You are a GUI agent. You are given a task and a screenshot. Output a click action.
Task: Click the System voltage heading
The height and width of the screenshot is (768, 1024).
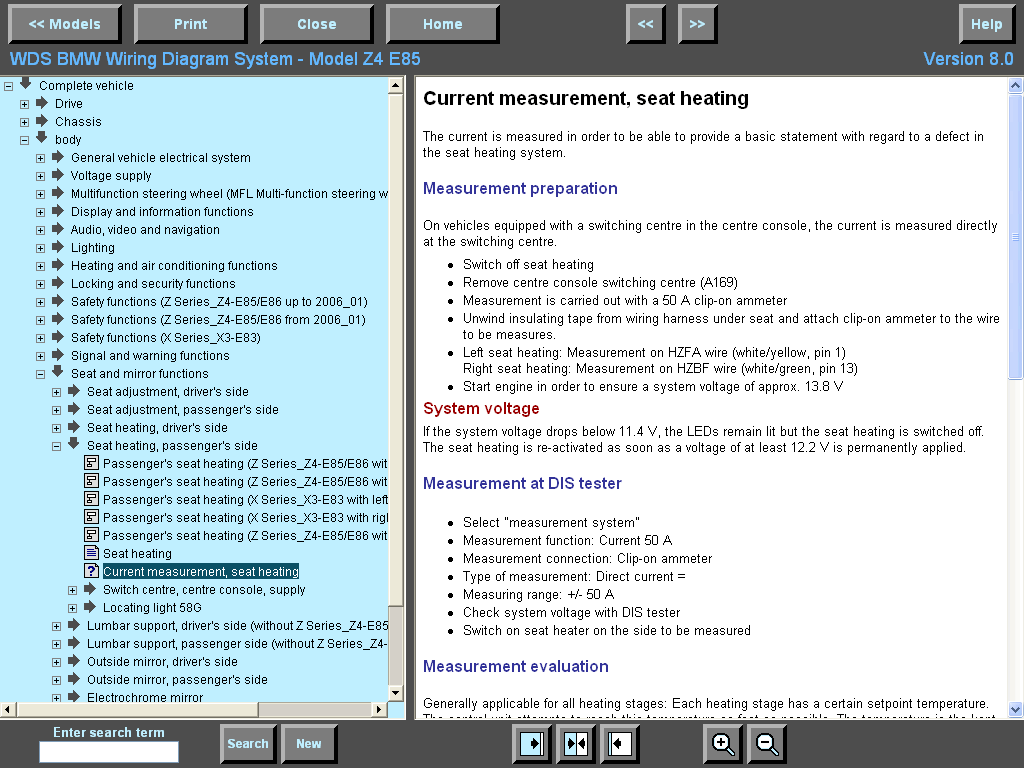pyautogui.click(x=481, y=408)
